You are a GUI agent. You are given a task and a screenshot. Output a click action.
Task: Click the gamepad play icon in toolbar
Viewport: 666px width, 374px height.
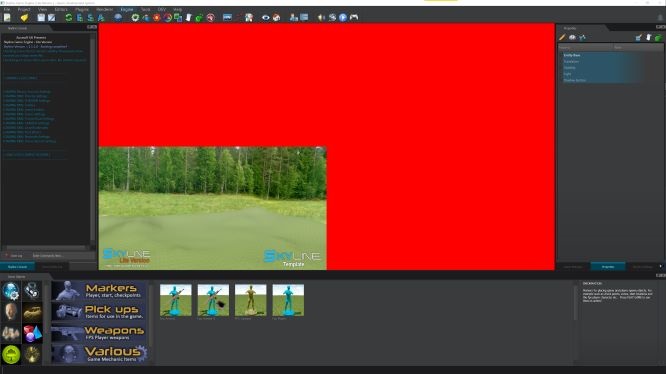[354, 17]
